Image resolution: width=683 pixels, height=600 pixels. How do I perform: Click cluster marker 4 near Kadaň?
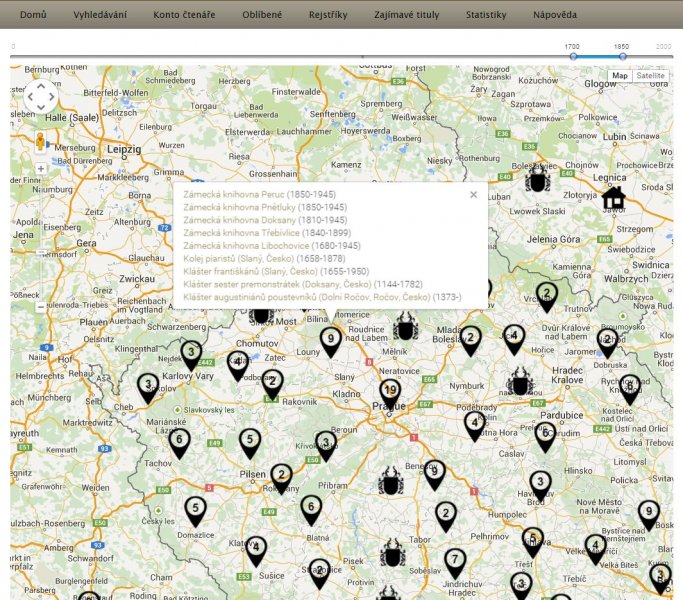pyautogui.click(x=237, y=365)
